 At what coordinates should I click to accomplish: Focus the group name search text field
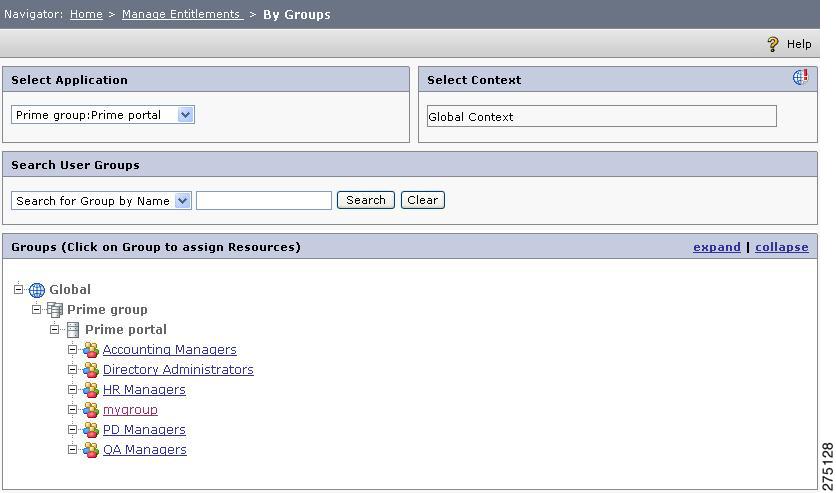pos(264,200)
